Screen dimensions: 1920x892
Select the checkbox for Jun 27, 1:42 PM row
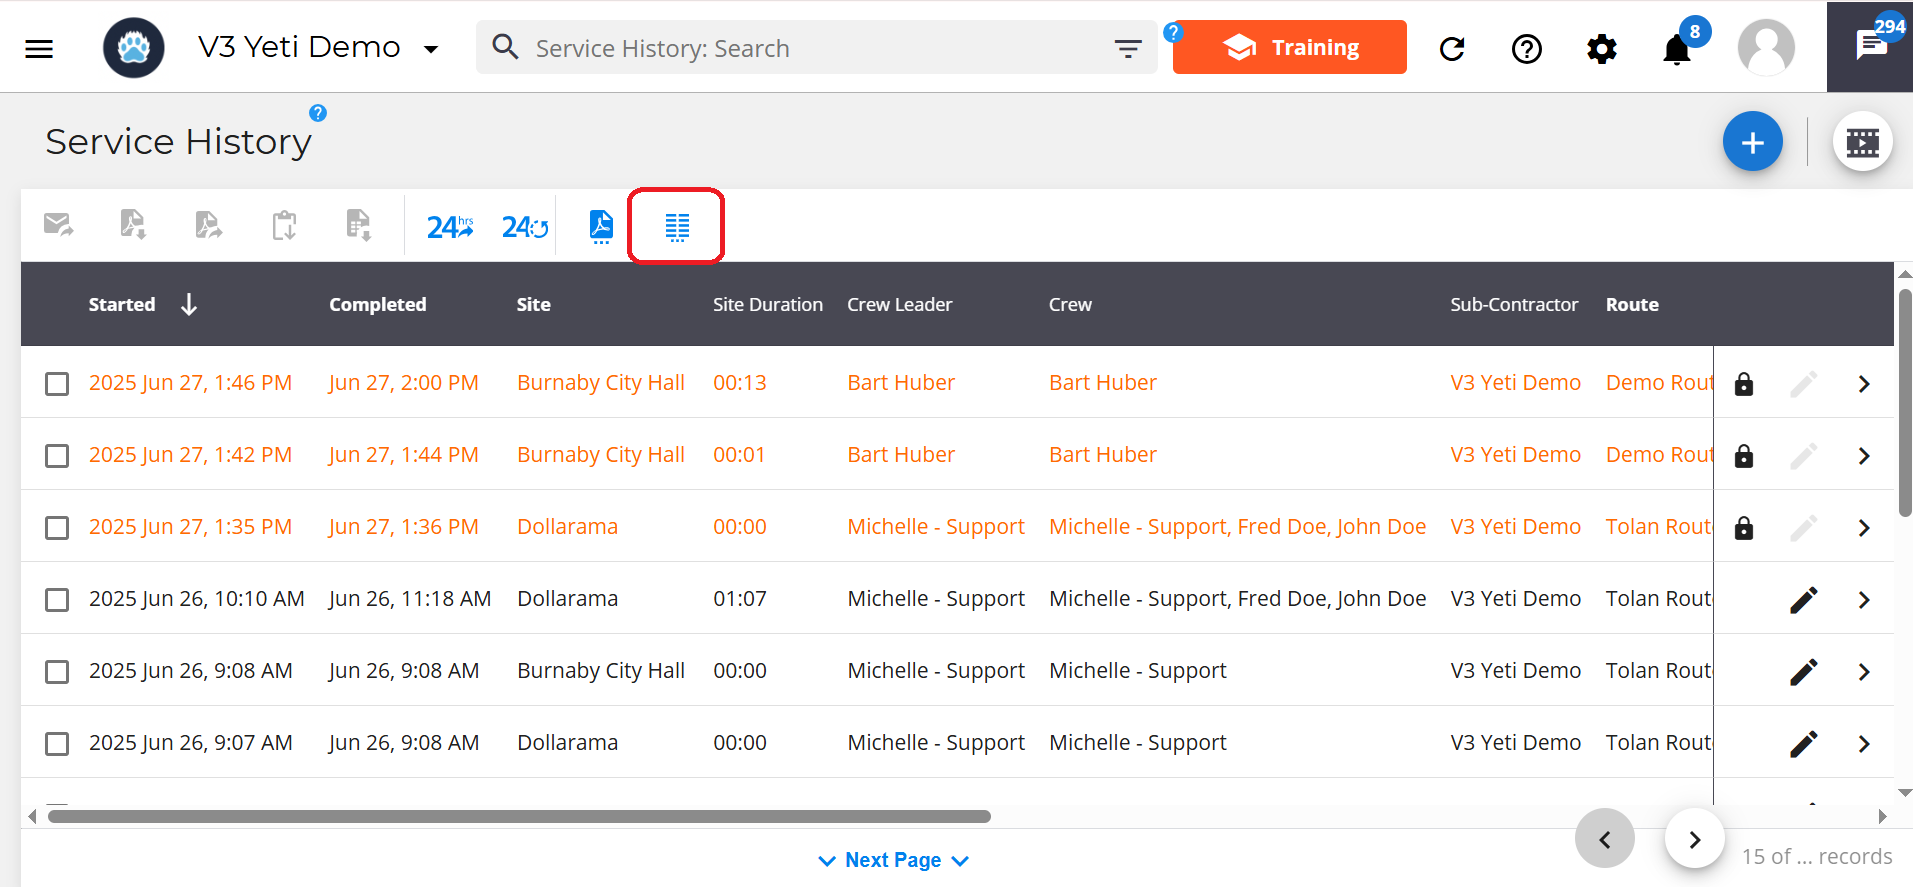(57, 456)
